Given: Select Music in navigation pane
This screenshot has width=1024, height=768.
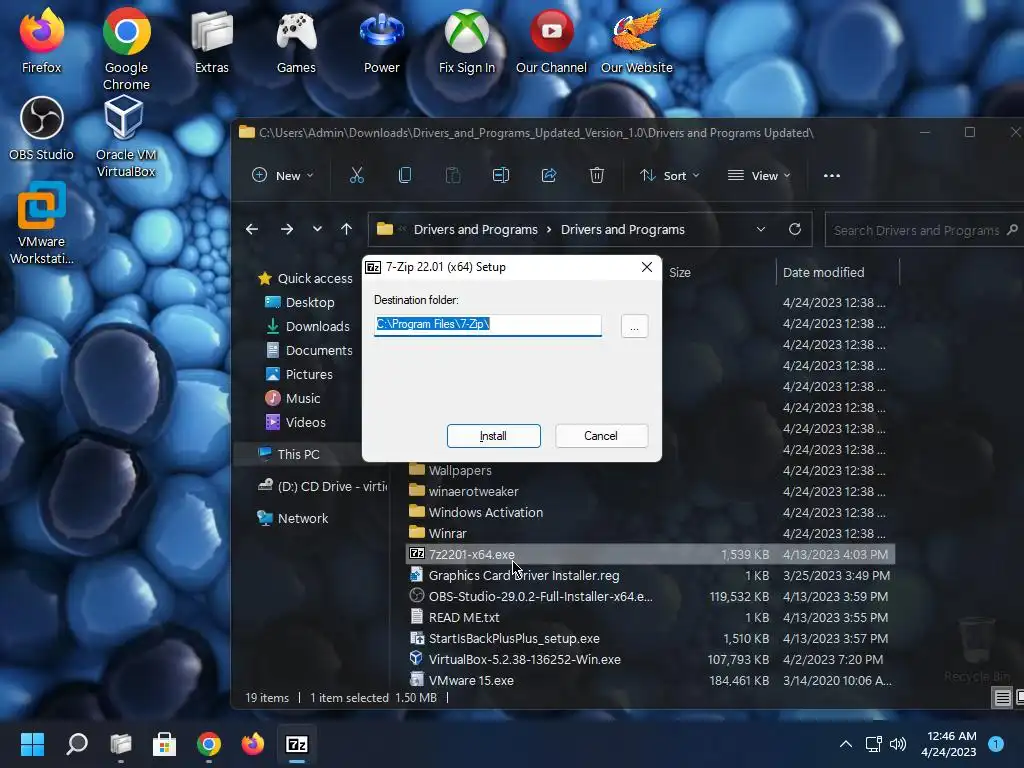Looking at the screenshot, I should 293,398.
